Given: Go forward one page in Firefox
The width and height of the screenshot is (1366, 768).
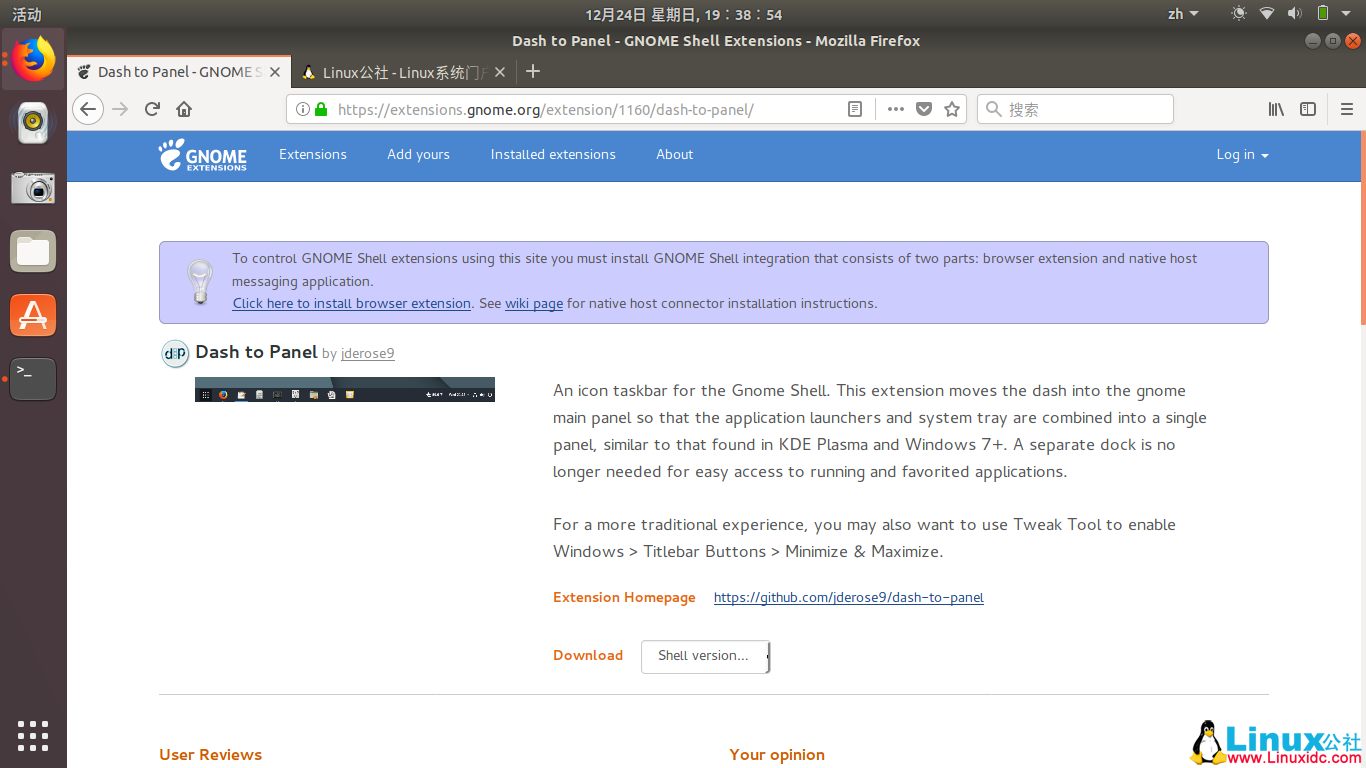Looking at the screenshot, I should click(x=120, y=109).
